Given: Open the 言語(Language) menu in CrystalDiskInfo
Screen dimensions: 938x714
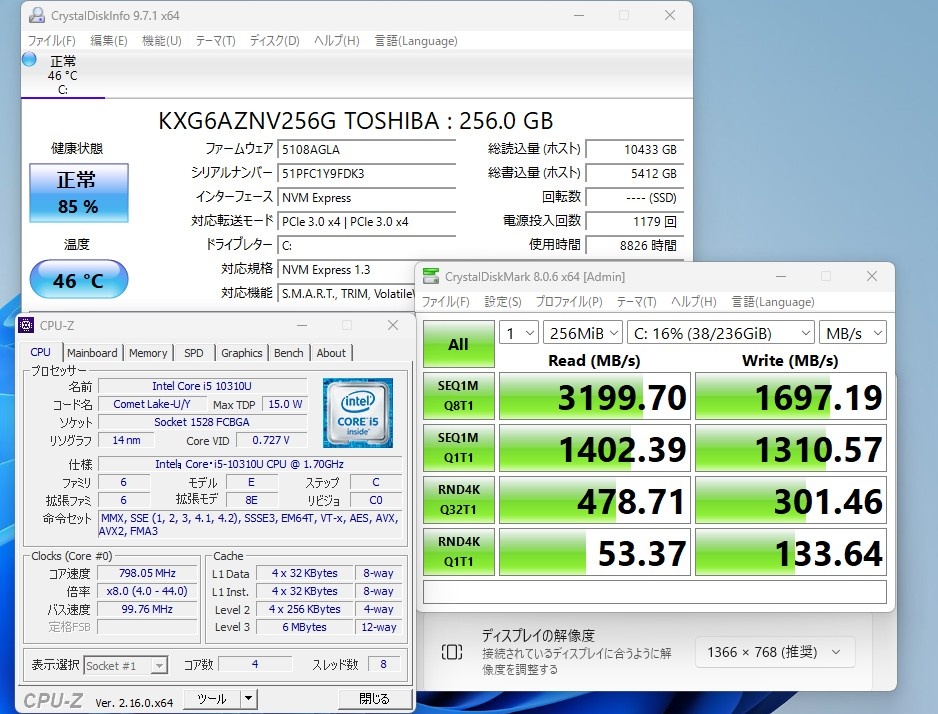Looking at the screenshot, I should (x=416, y=41).
